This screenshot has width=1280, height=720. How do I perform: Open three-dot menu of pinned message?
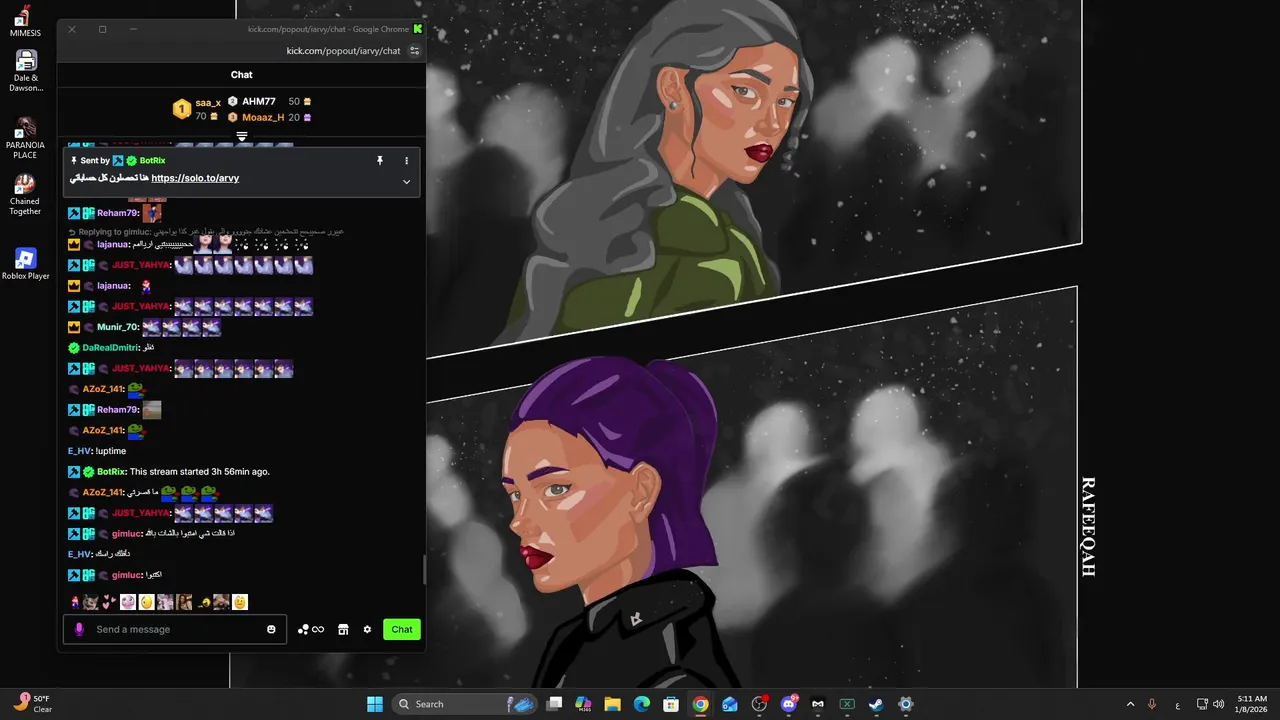[x=406, y=160]
